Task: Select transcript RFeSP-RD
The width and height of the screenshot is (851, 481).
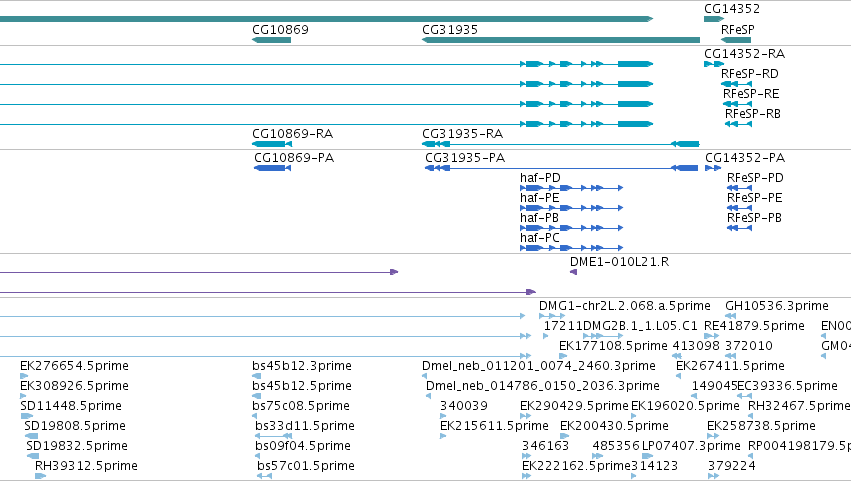Action: 750,74
